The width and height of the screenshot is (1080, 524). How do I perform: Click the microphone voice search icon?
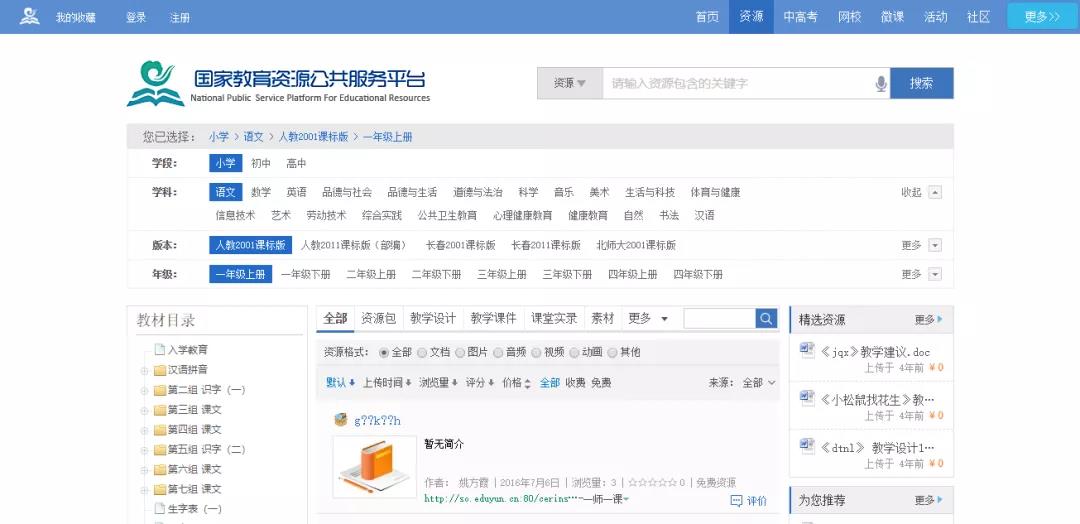click(x=881, y=83)
